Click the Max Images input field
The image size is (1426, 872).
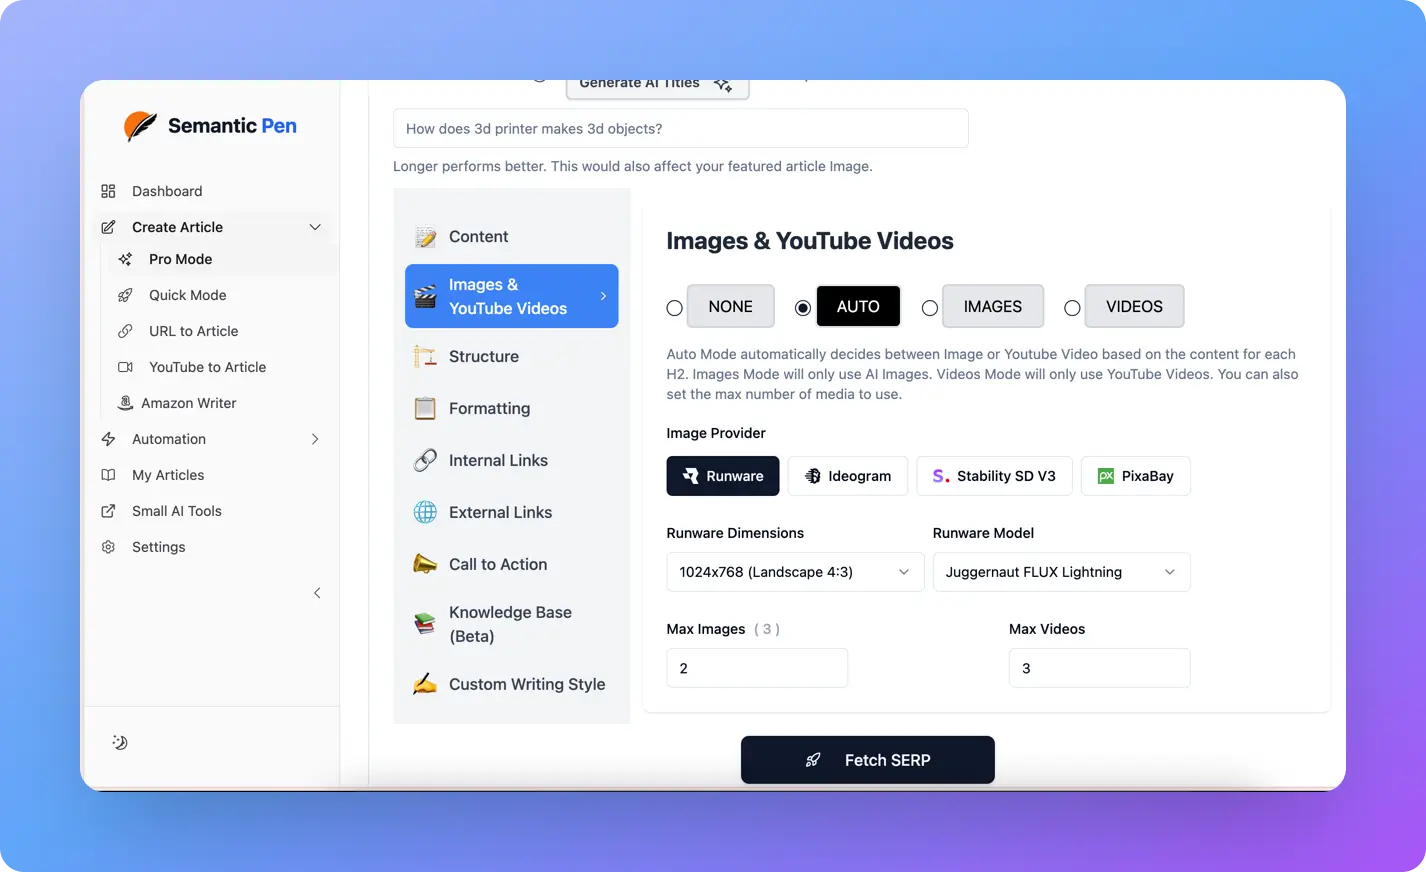coord(757,668)
